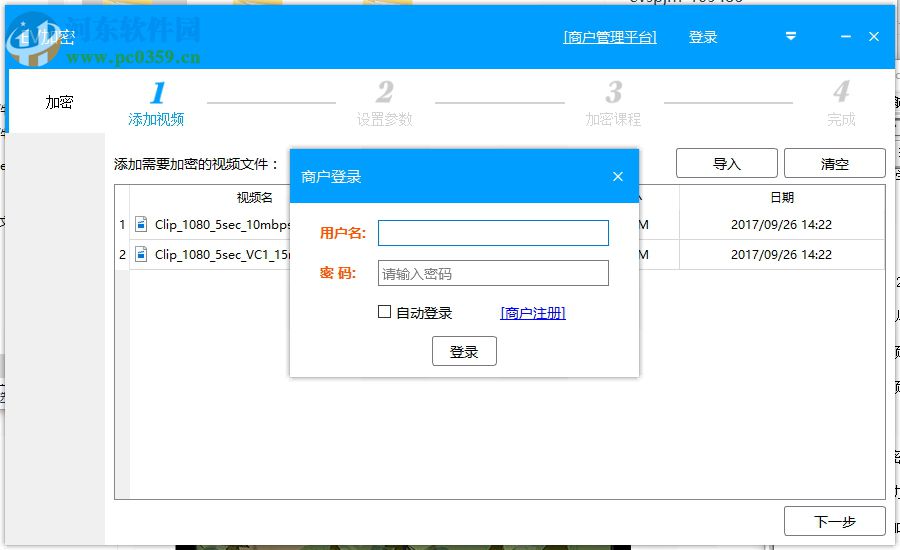The height and width of the screenshot is (550, 900).
Task: Click the 导入 button
Action: coord(727,164)
